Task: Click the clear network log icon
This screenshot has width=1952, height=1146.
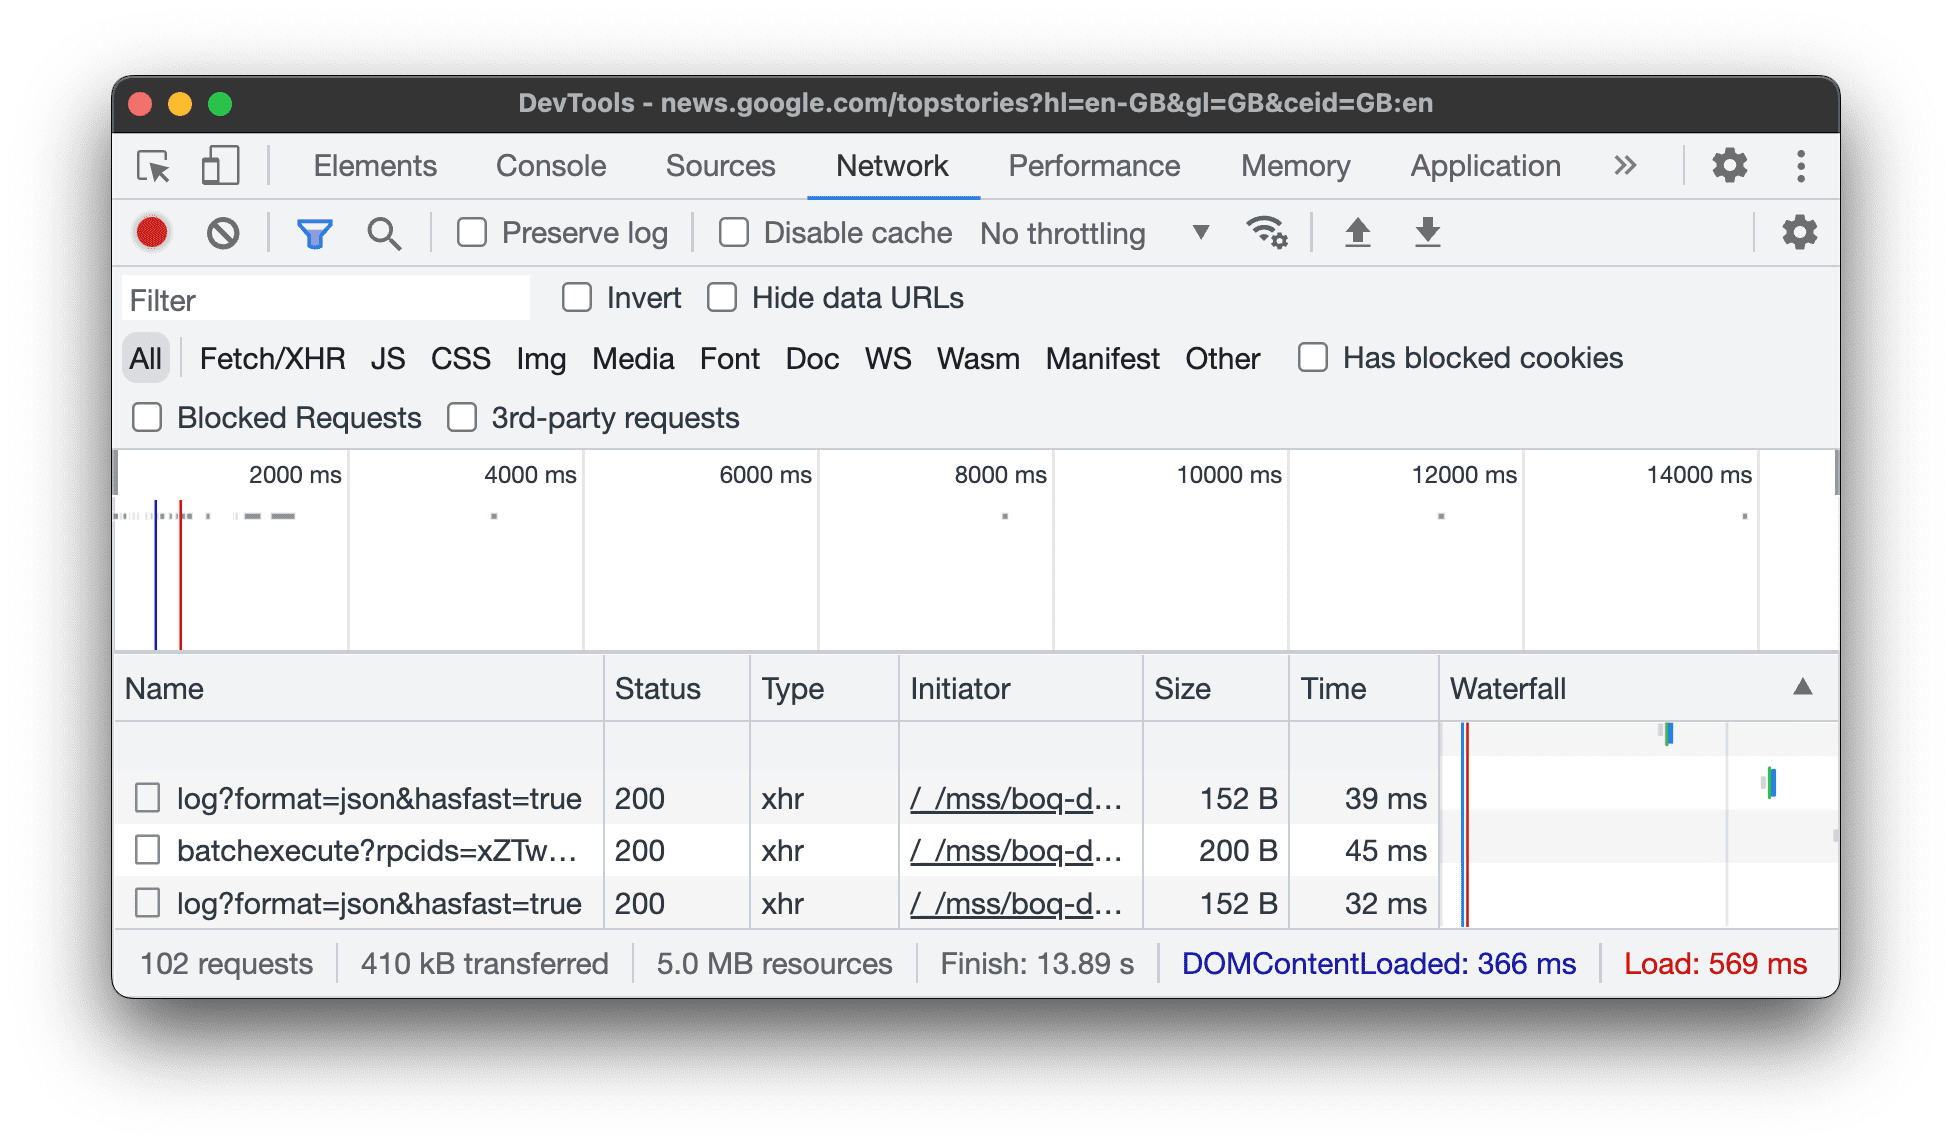Action: tap(220, 231)
